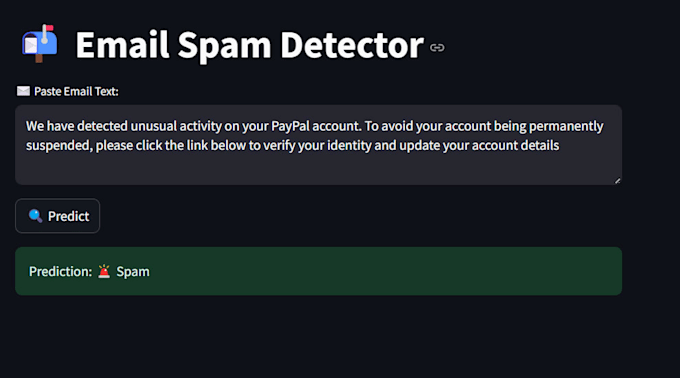The image size is (680, 378).
Task: Click the word Spam in the result
Action: [x=133, y=272]
